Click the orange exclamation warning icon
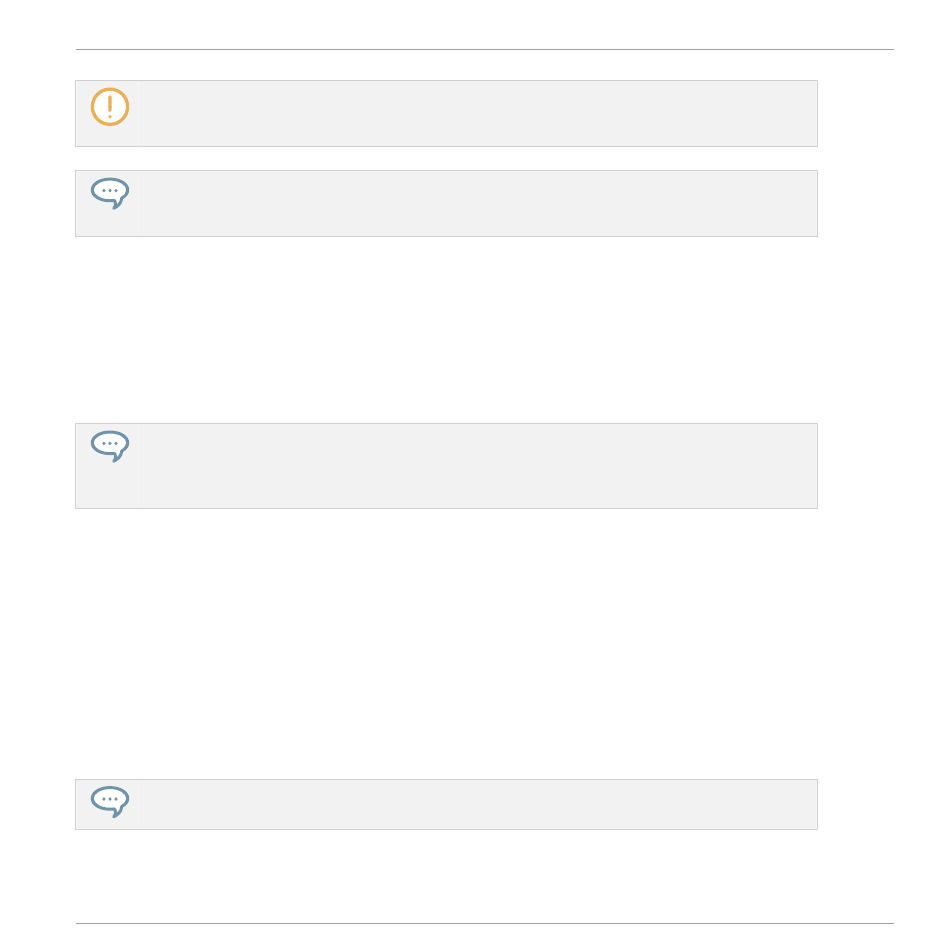This screenshot has height=951, width=950. coord(110,107)
